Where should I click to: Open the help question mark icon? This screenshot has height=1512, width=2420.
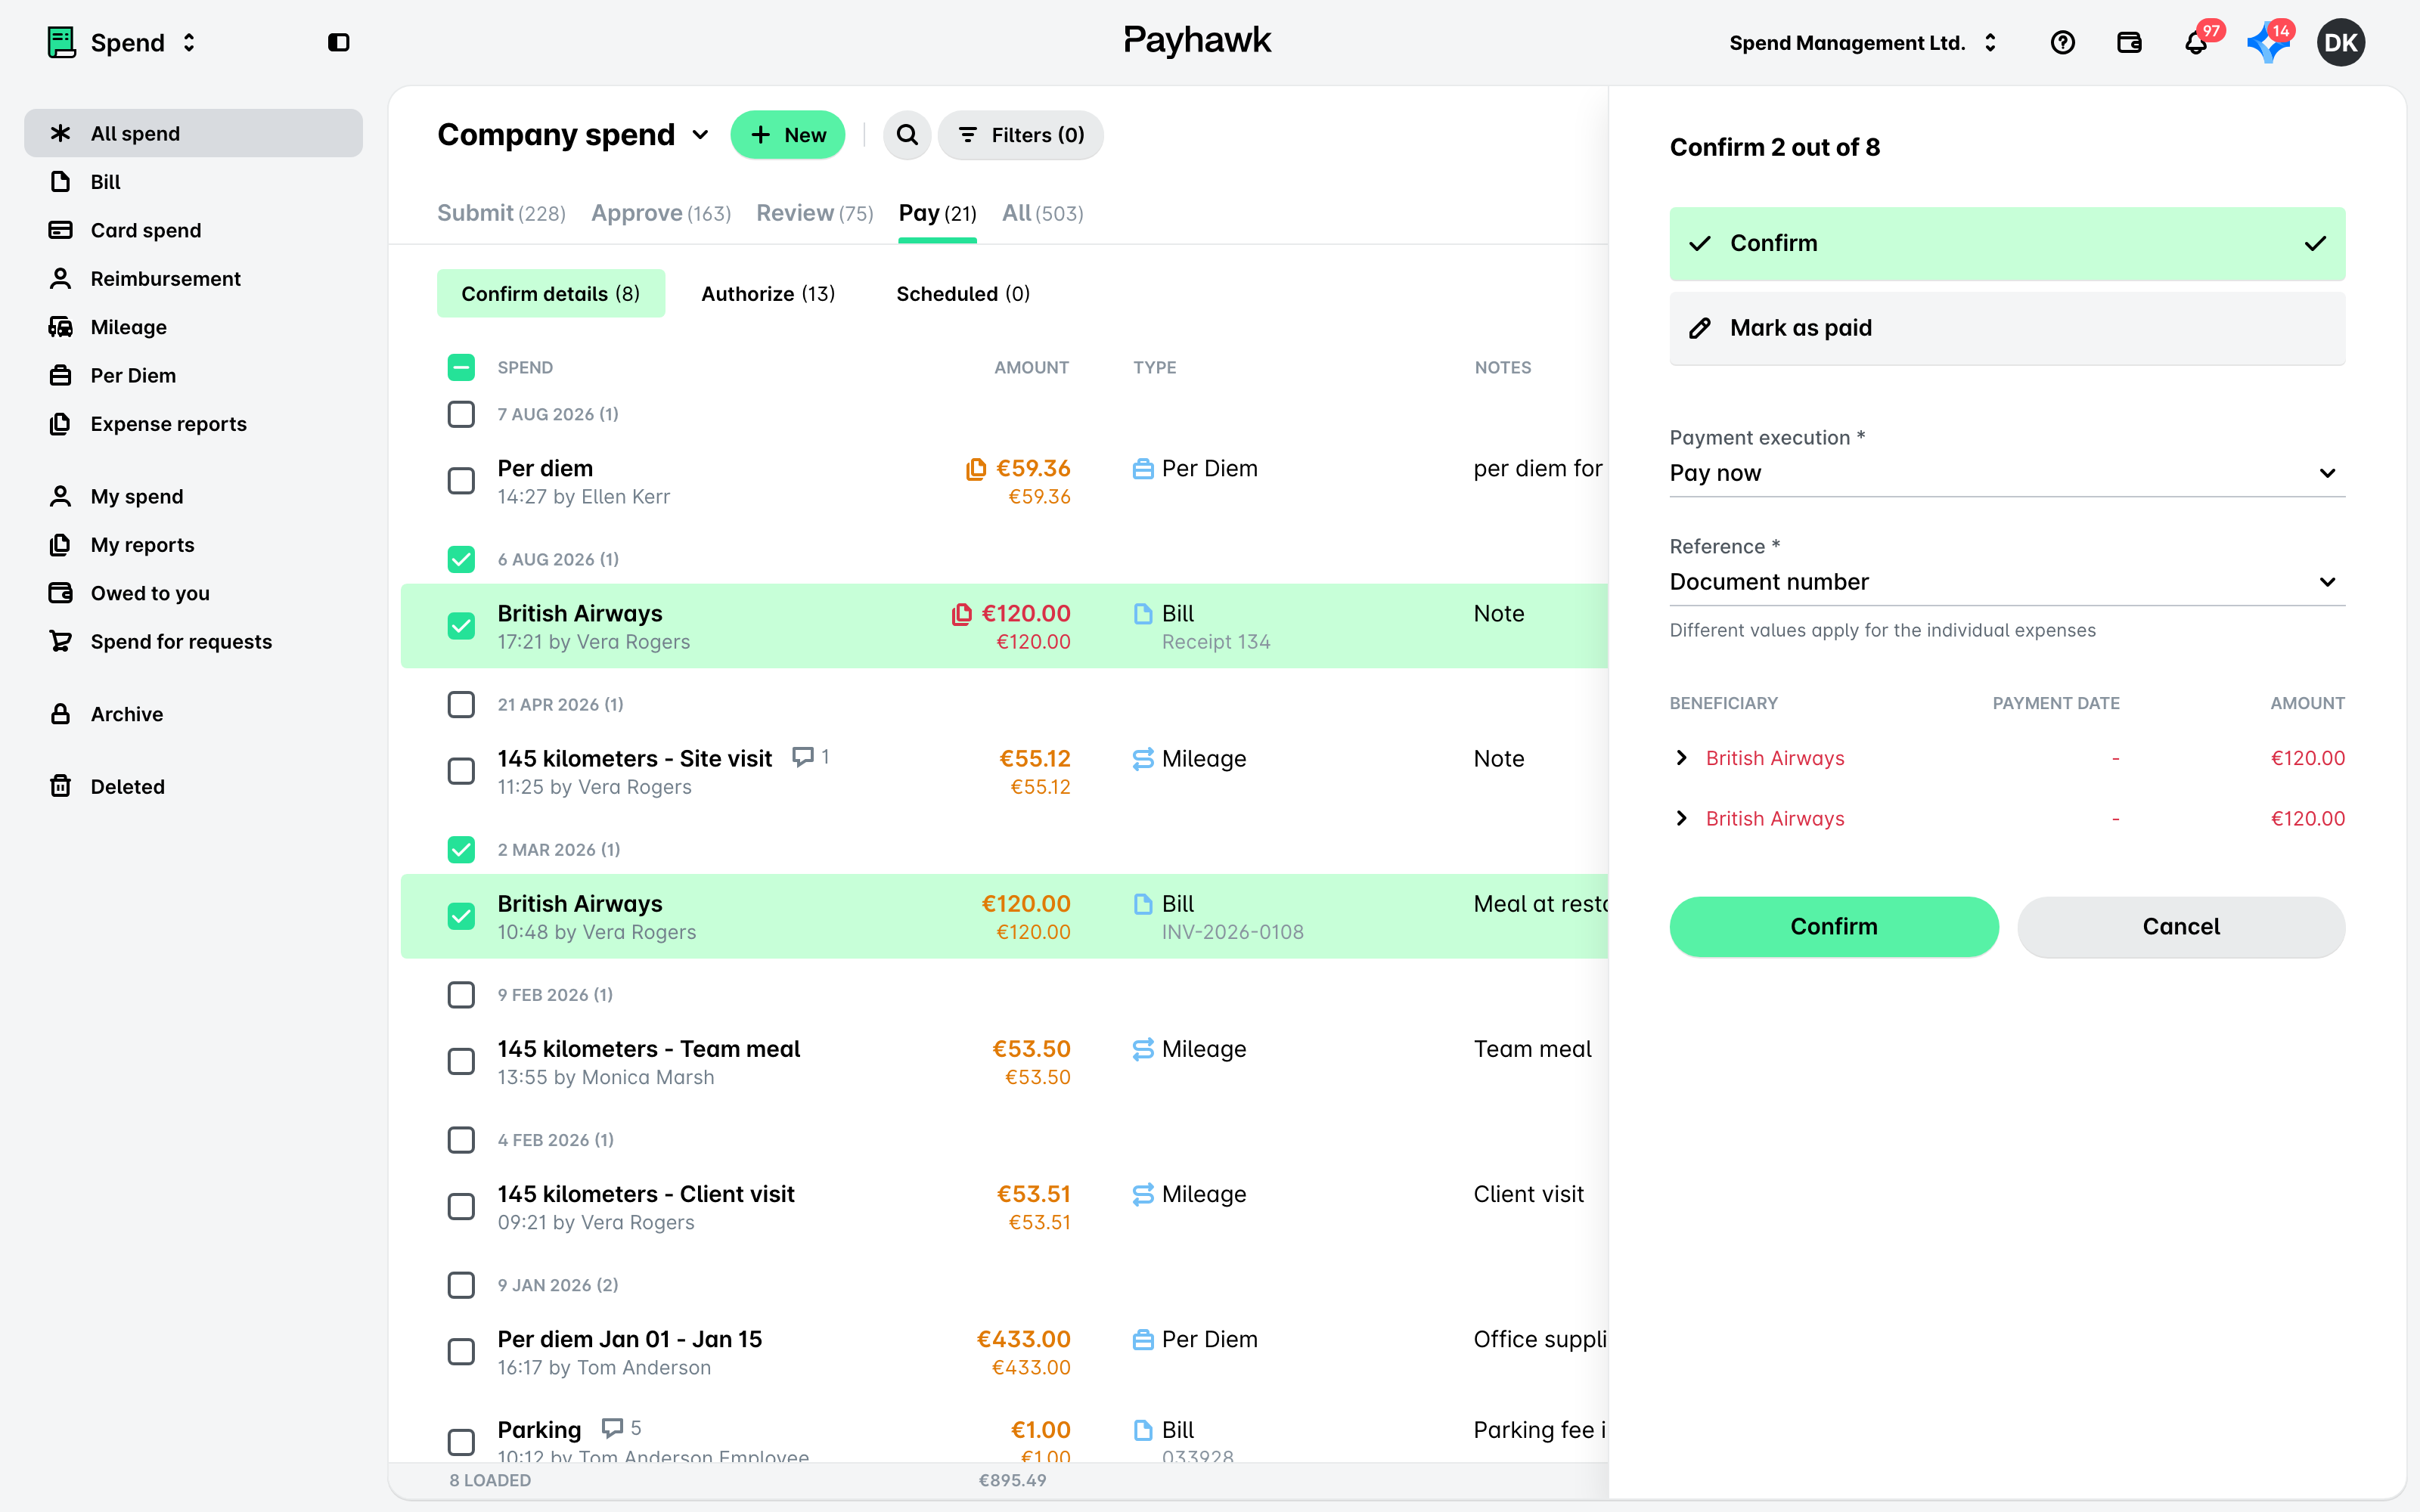point(2062,42)
